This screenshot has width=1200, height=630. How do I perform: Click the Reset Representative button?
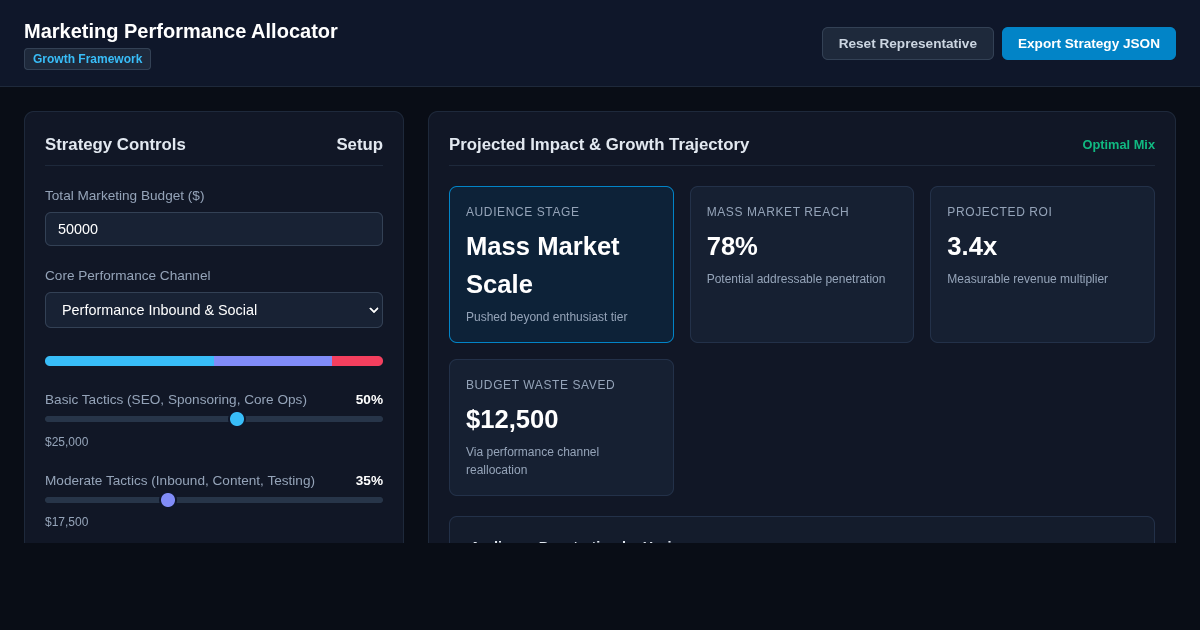tap(908, 43)
